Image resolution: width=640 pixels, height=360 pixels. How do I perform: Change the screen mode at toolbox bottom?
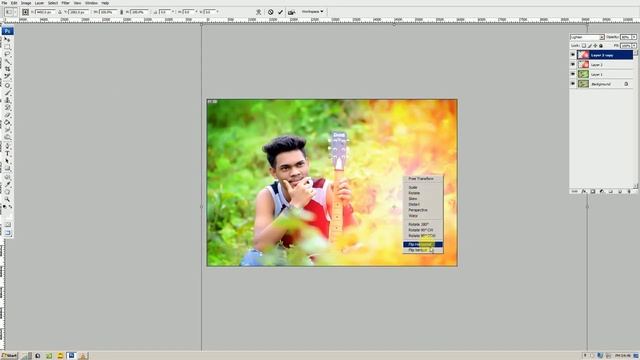point(7,233)
